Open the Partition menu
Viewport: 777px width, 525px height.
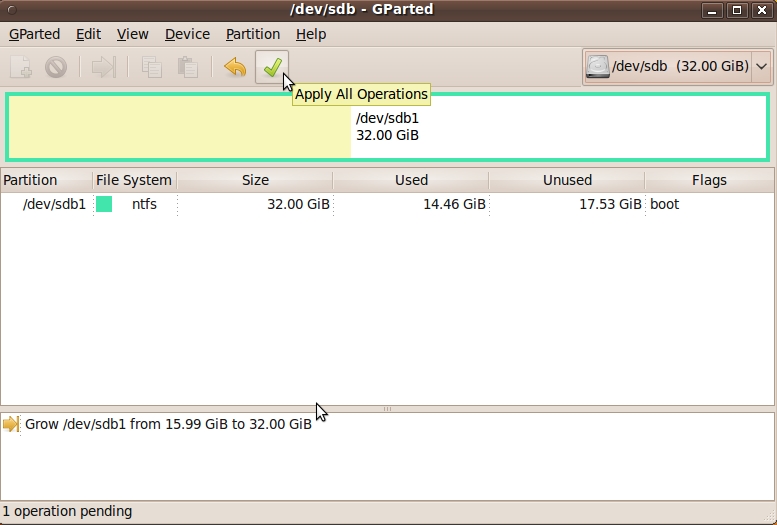252,34
